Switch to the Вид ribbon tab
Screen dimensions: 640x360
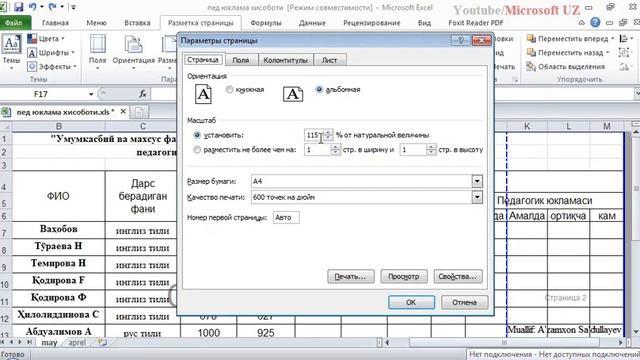(x=424, y=23)
